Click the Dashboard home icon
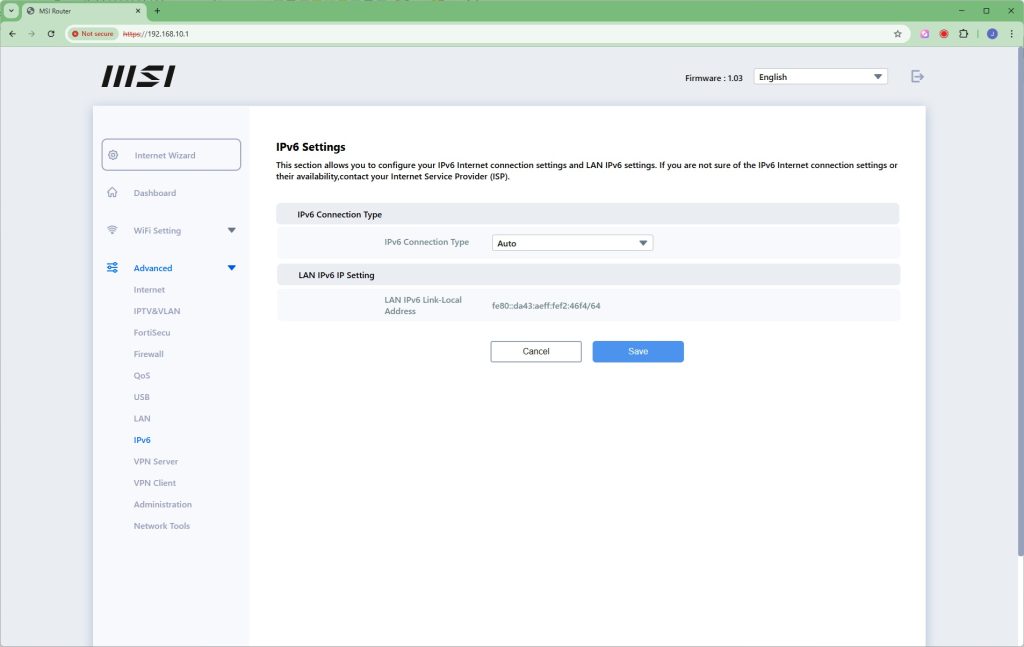 coord(113,193)
